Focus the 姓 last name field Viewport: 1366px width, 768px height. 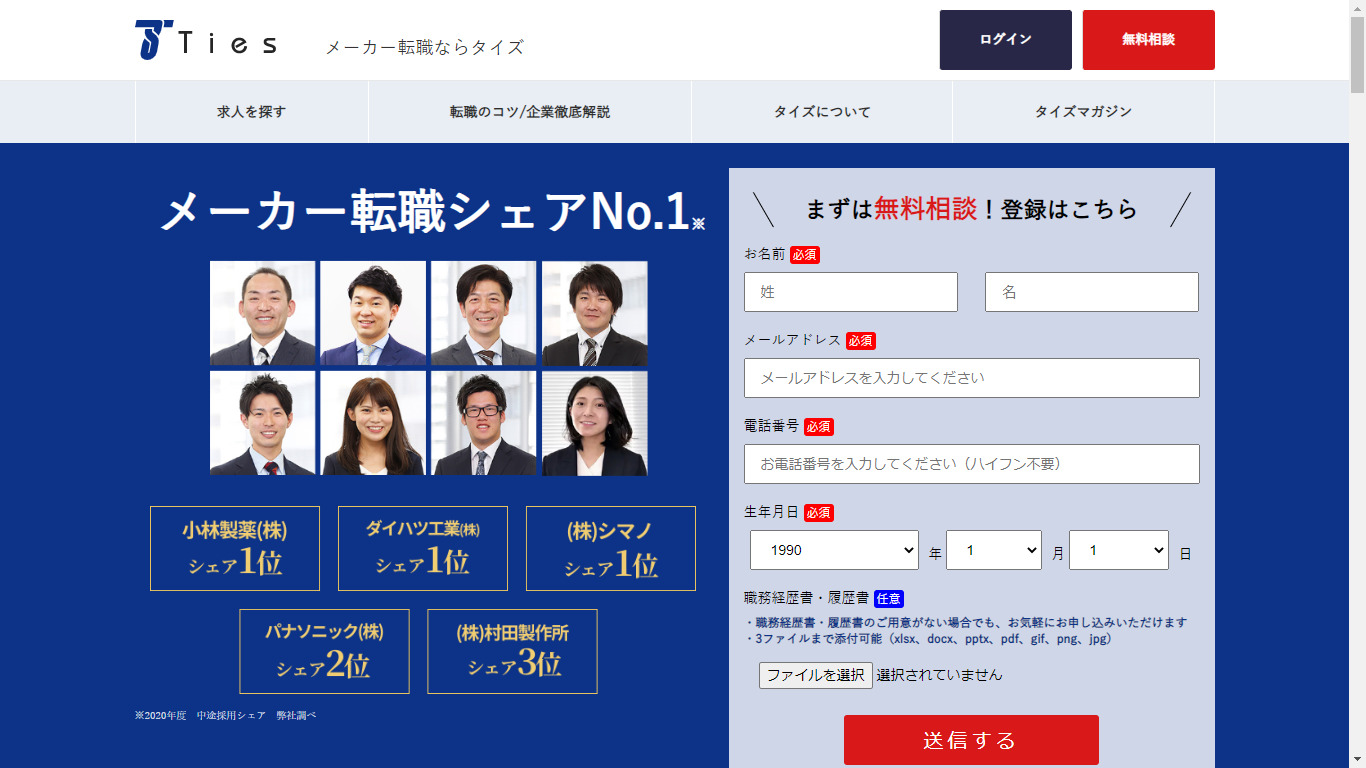[851, 292]
